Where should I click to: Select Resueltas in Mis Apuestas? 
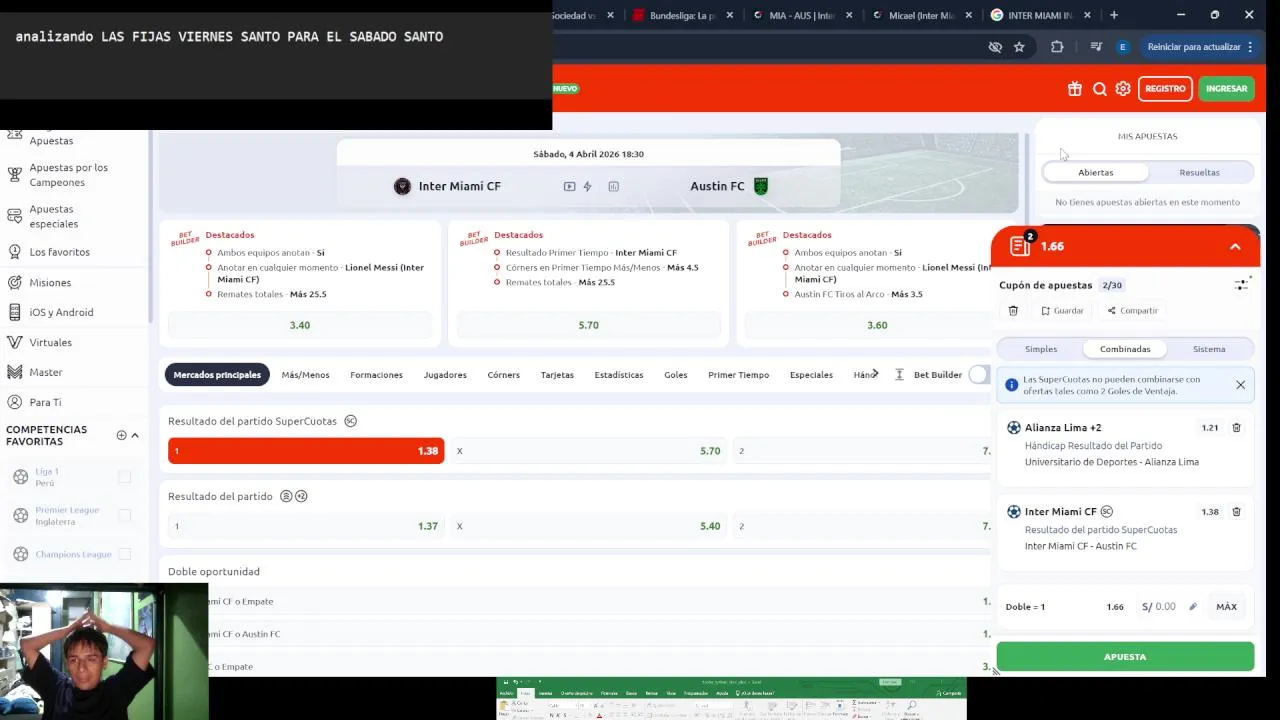coord(1199,173)
